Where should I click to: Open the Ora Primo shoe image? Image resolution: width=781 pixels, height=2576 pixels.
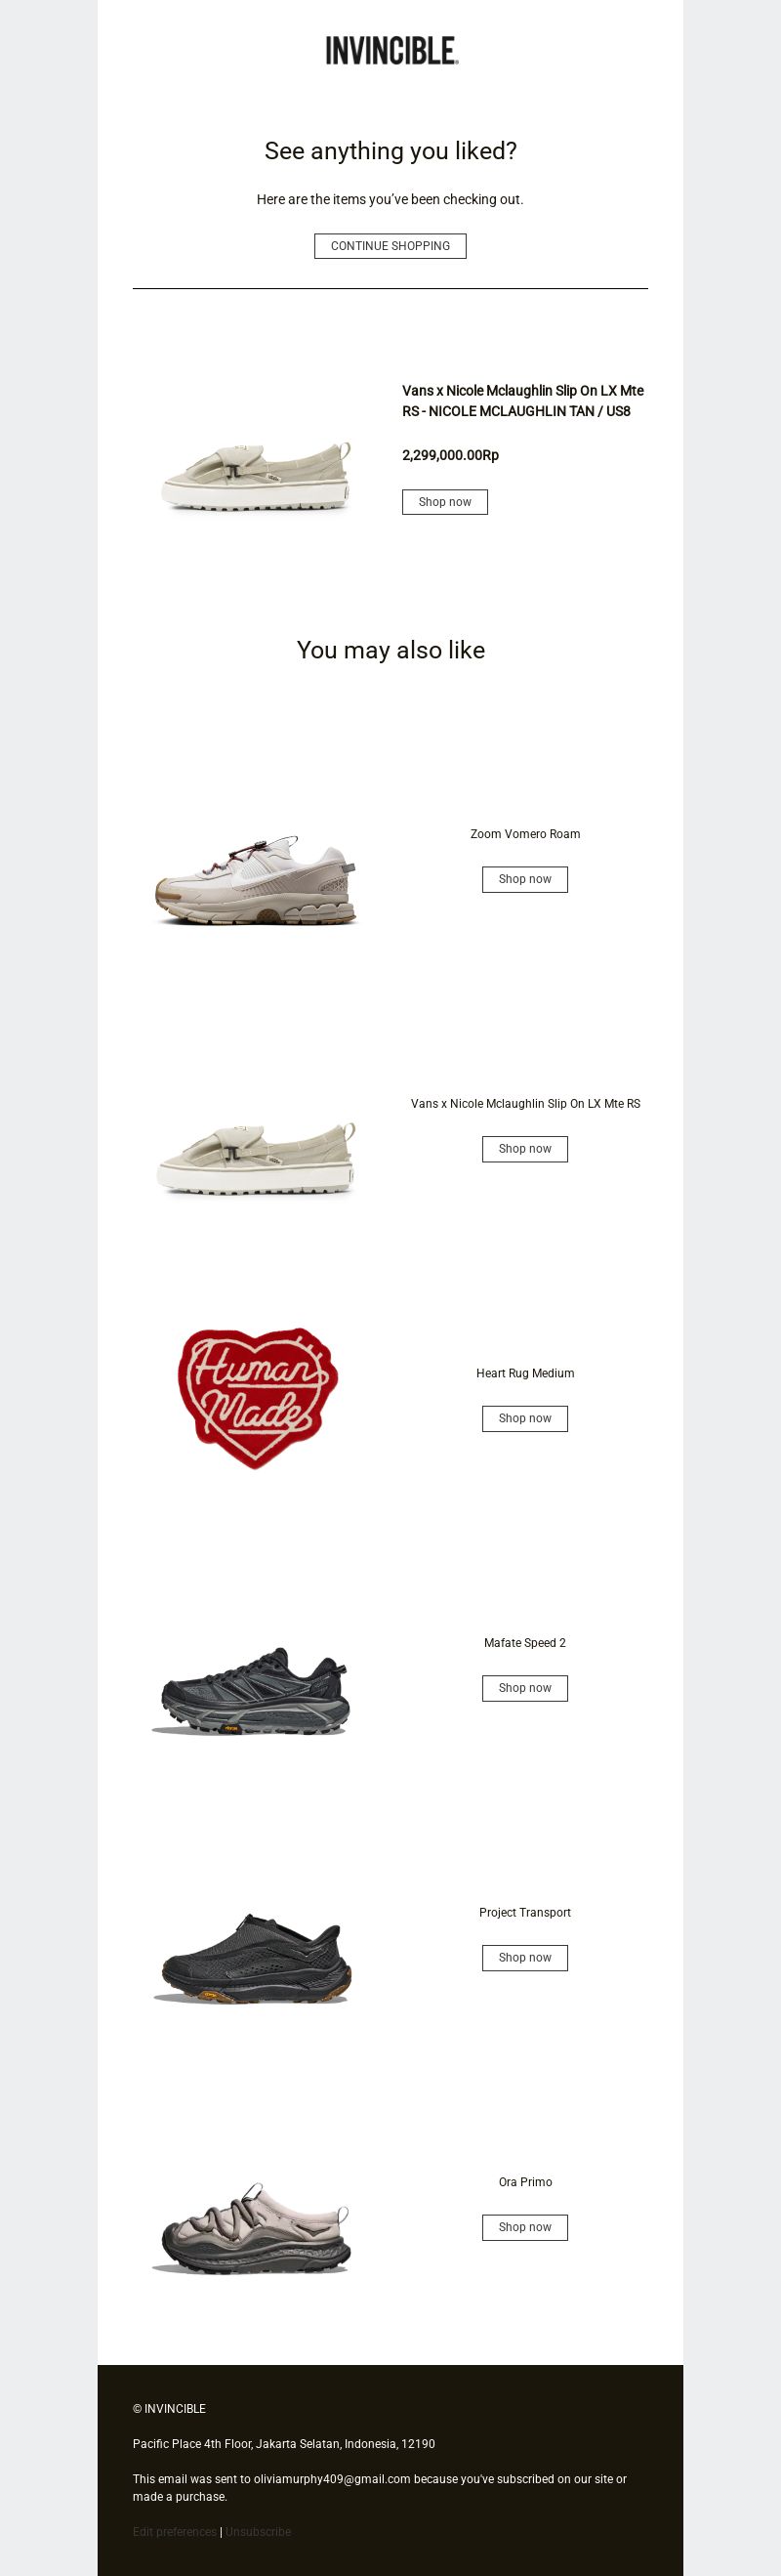click(x=252, y=2228)
